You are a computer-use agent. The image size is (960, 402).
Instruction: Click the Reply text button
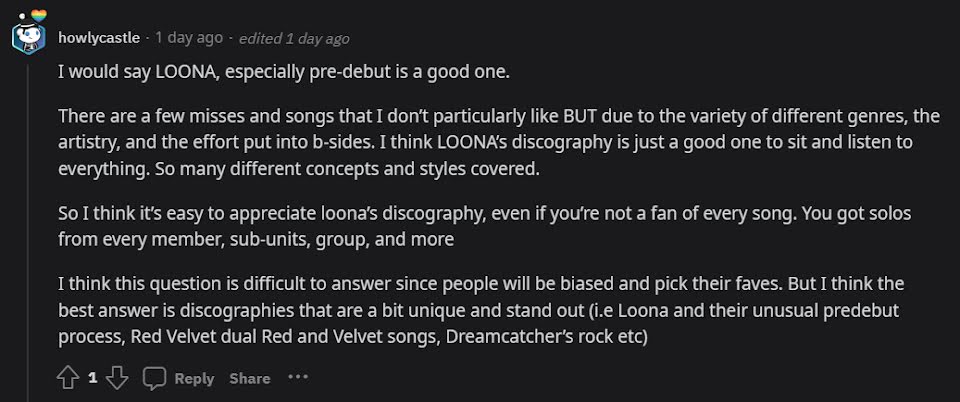tap(194, 379)
